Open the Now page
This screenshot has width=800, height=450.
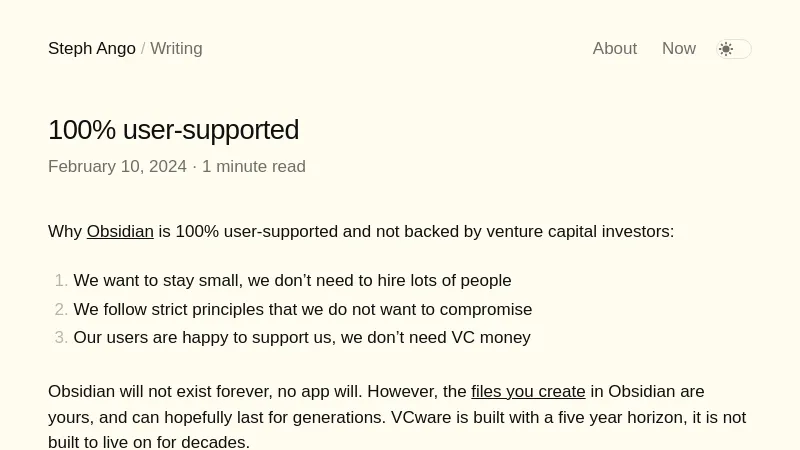[679, 49]
